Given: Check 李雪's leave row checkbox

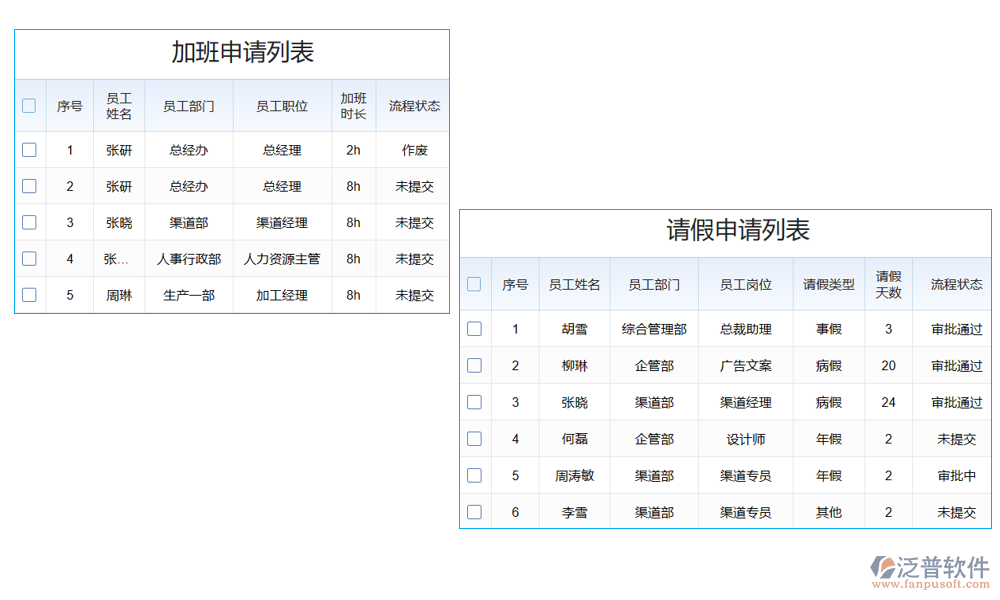Looking at the screenshot, I should tap(474, 511).
